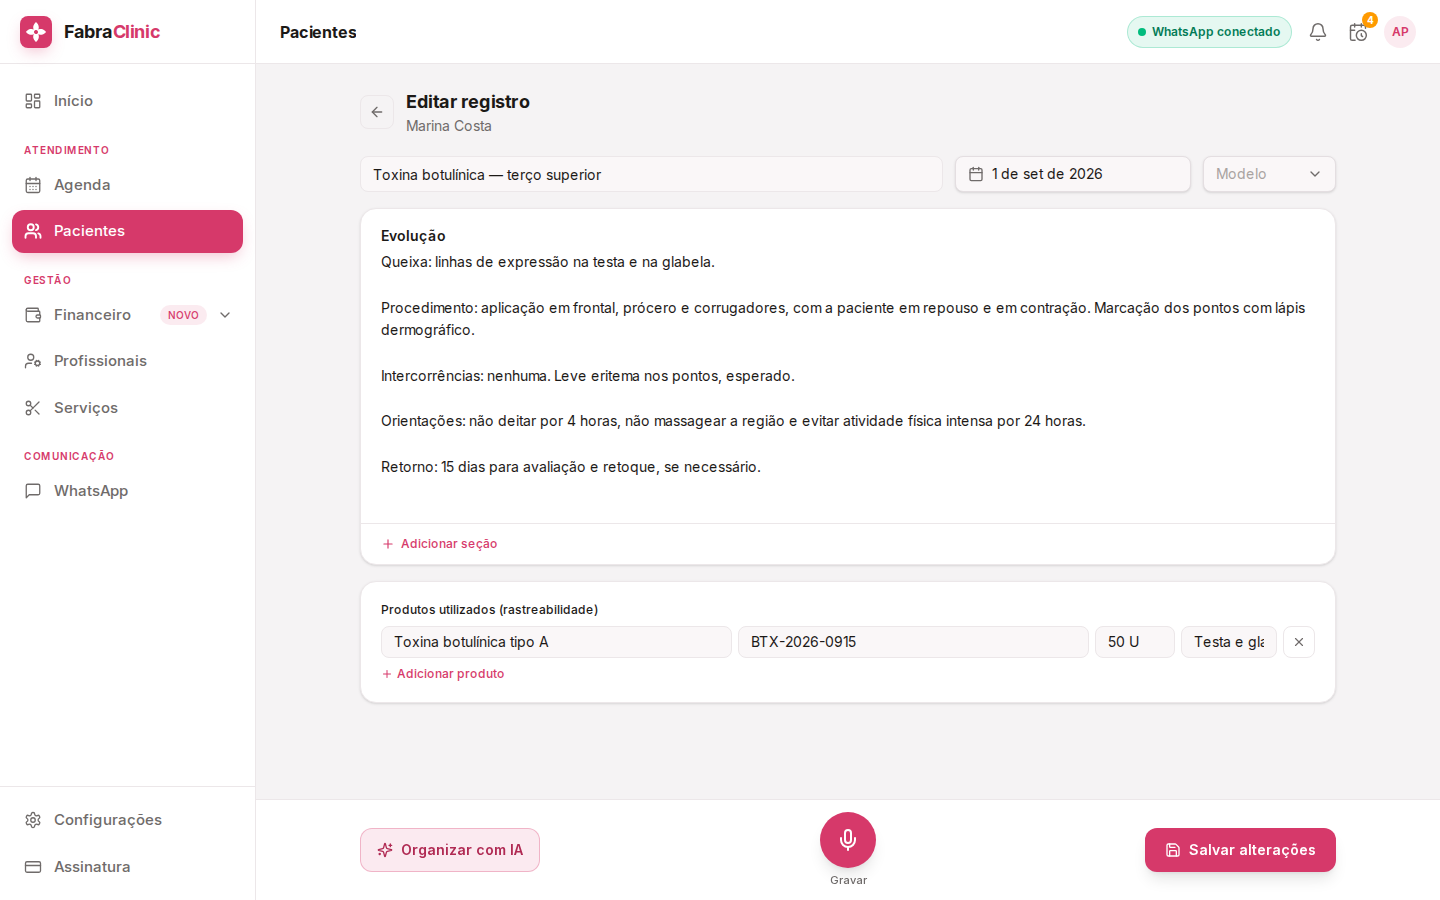Click the FabraClinic logo icon
The image size is (1440, 900).
[36, 32]
